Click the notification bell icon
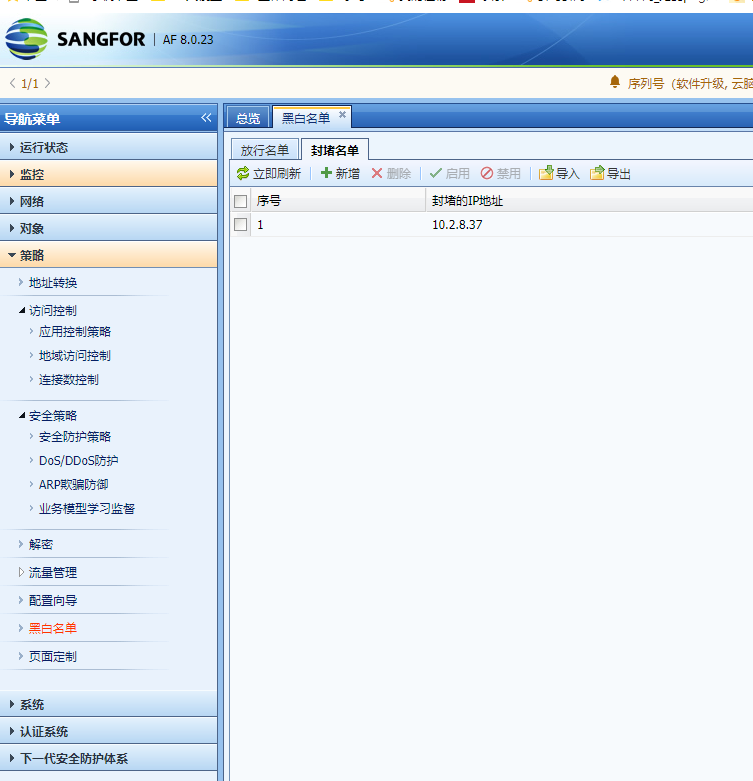 615,82
